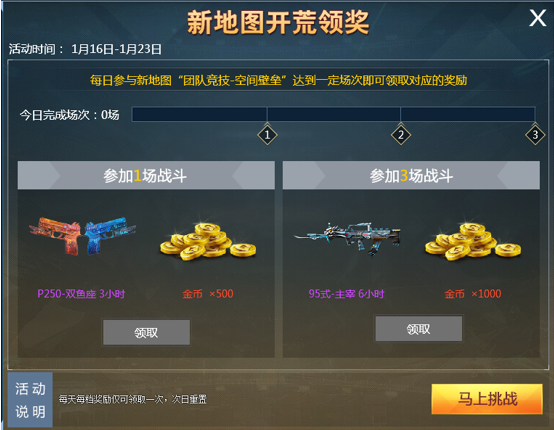This screenshot has height=430, width=554.
Task: Click the 金币 ×500 reward text
Action: tap(208, 294)
